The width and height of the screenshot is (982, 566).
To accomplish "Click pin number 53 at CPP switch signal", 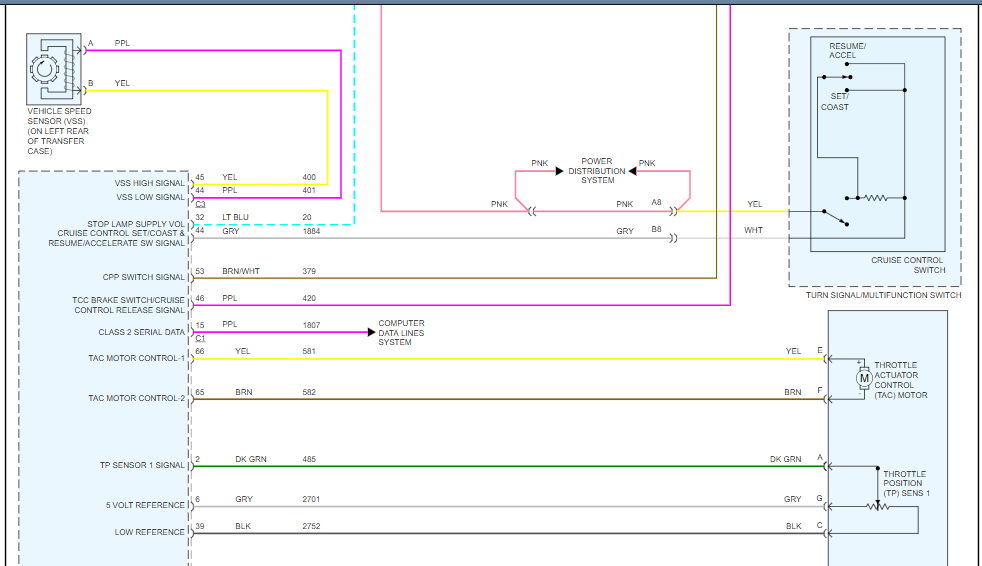I will (x=200, y=271).
